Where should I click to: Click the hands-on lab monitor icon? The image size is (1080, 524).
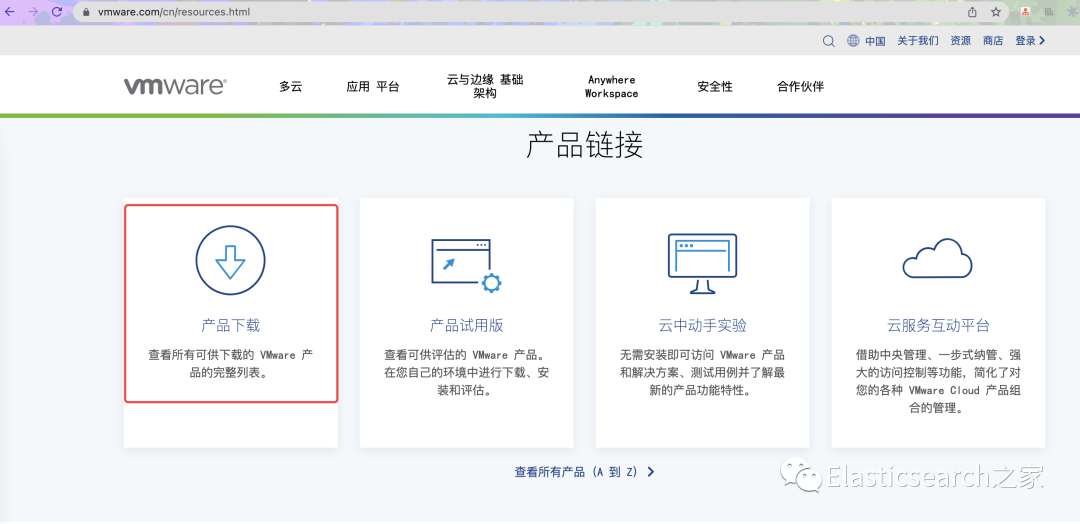click(702, 264)
